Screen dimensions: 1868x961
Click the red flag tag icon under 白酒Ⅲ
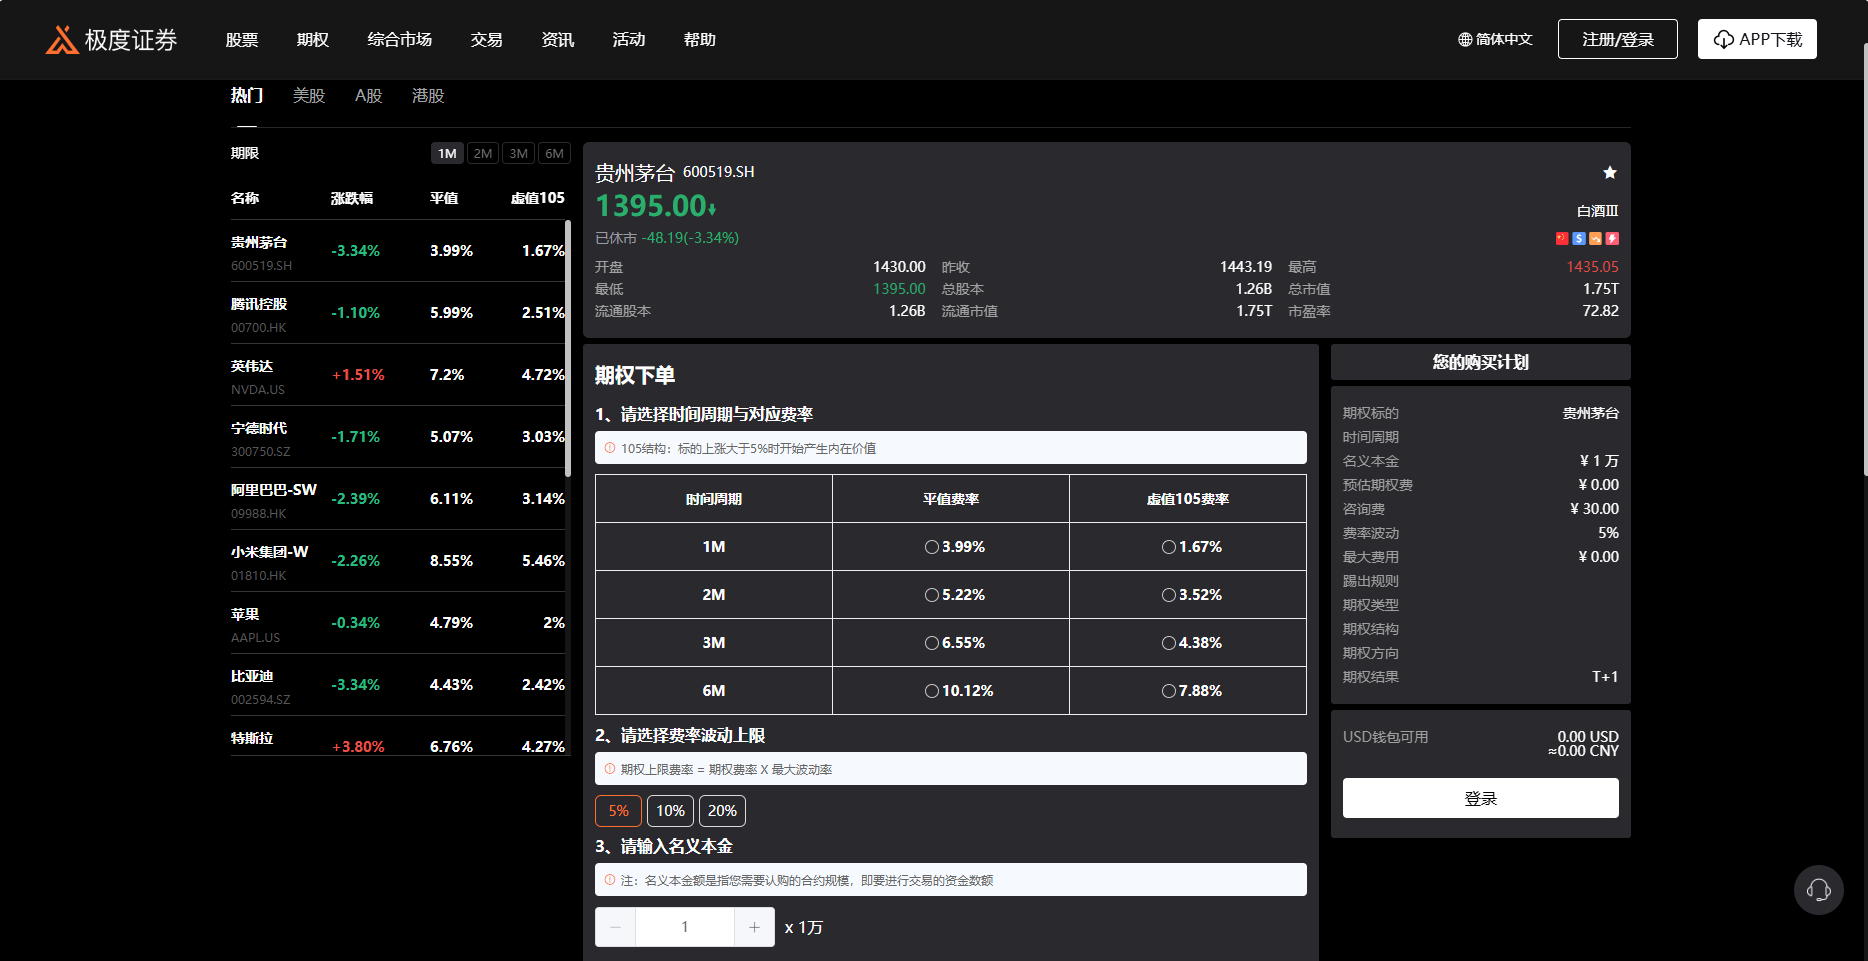[x=1562, y=239]
